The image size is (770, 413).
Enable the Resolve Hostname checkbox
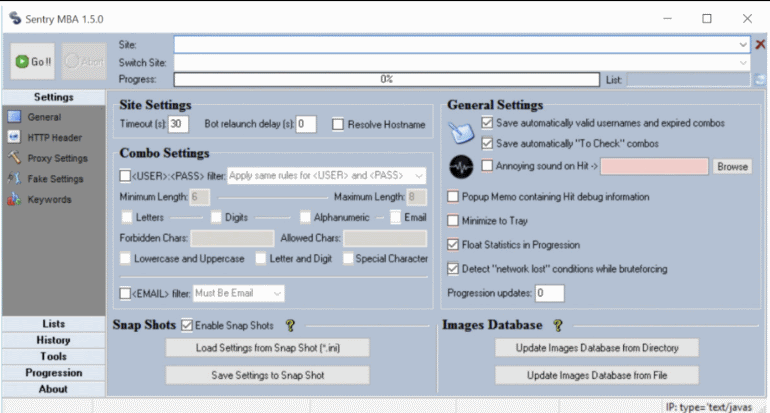338,124
